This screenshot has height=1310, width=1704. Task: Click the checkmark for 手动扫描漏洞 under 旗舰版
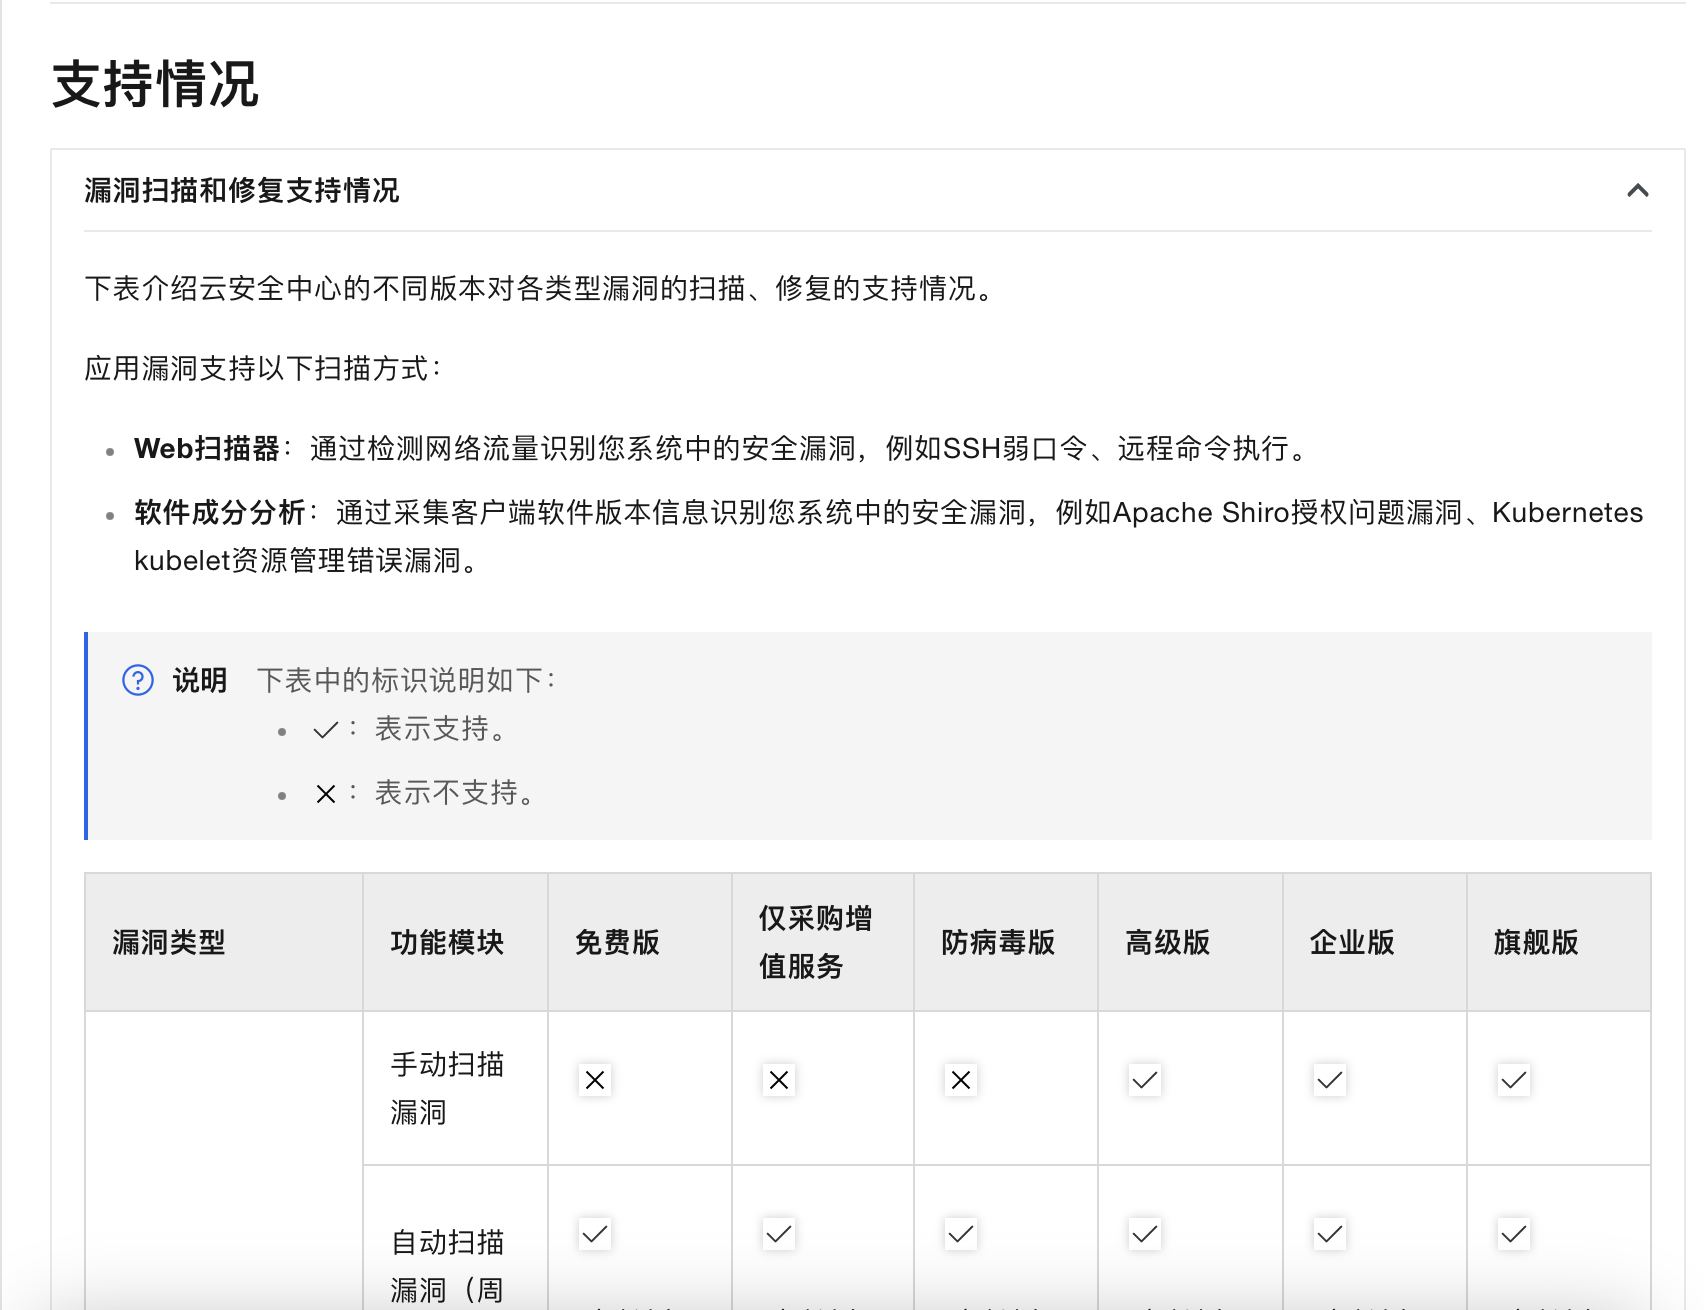click(x=1514, y=1080)
